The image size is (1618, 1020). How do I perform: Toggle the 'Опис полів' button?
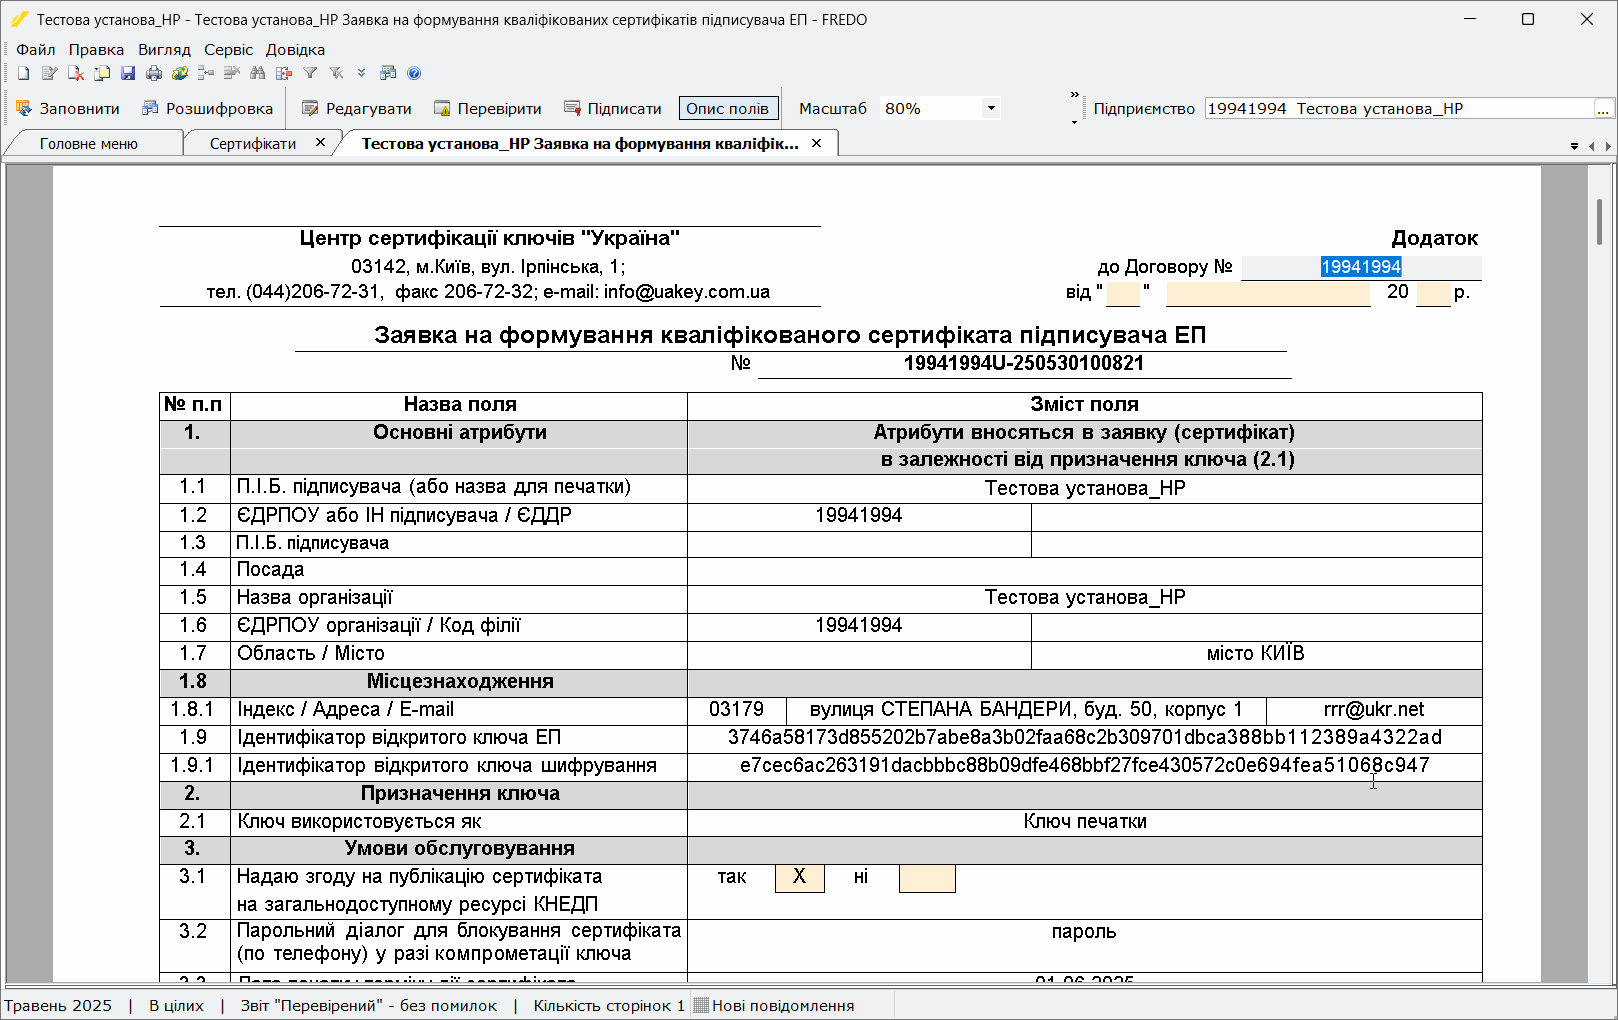click(x=728, y=108)
